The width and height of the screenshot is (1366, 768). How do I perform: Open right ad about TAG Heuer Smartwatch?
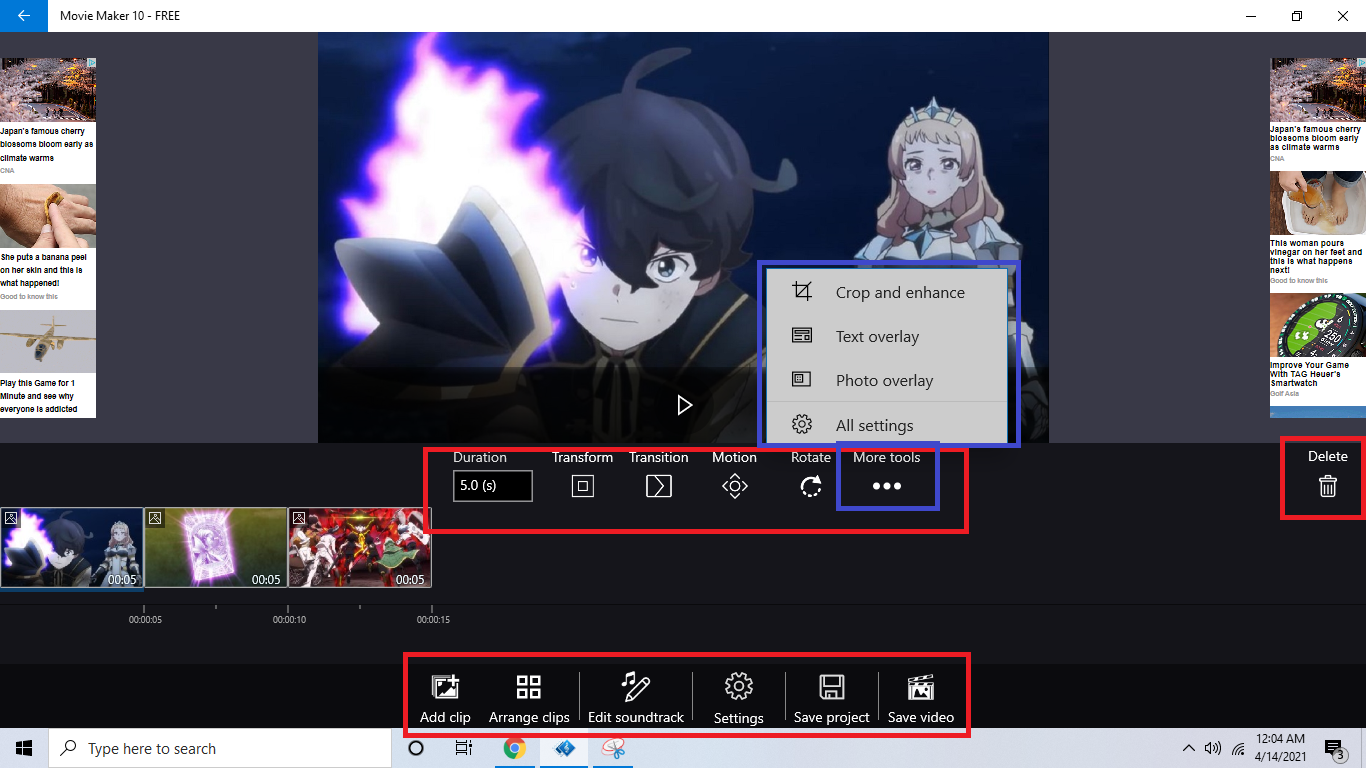pos(1318,345)
